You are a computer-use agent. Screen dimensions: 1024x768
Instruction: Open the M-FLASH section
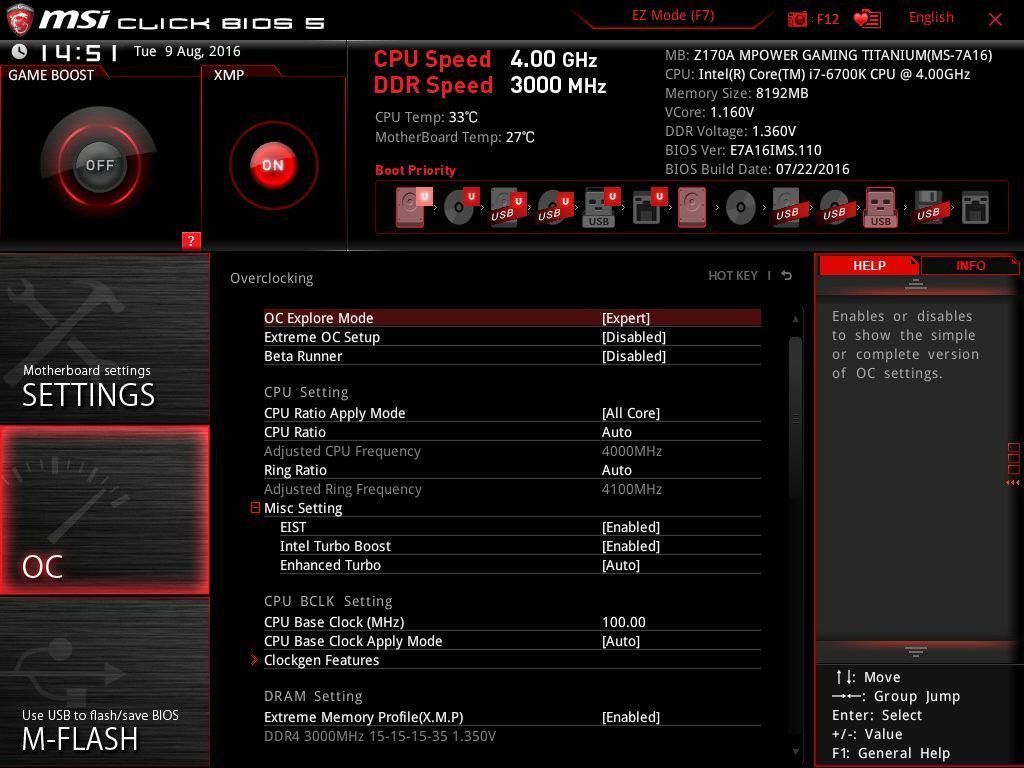pyautogui.click(x=104, y=682)
